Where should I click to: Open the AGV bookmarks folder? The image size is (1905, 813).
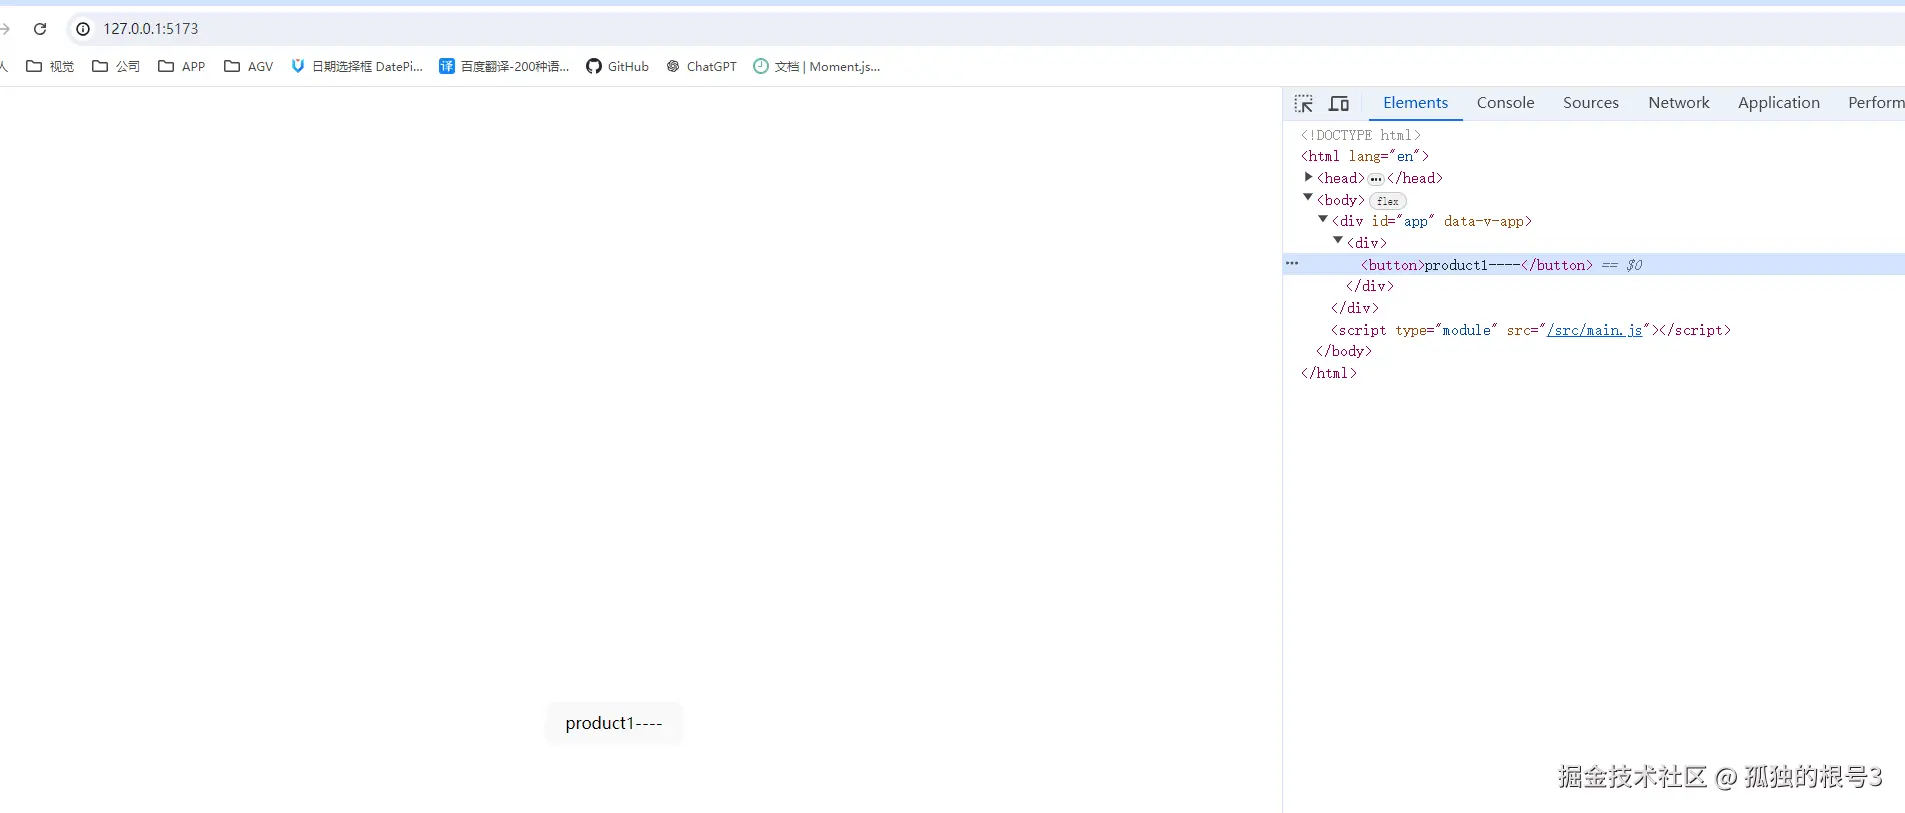coord(249,66)
